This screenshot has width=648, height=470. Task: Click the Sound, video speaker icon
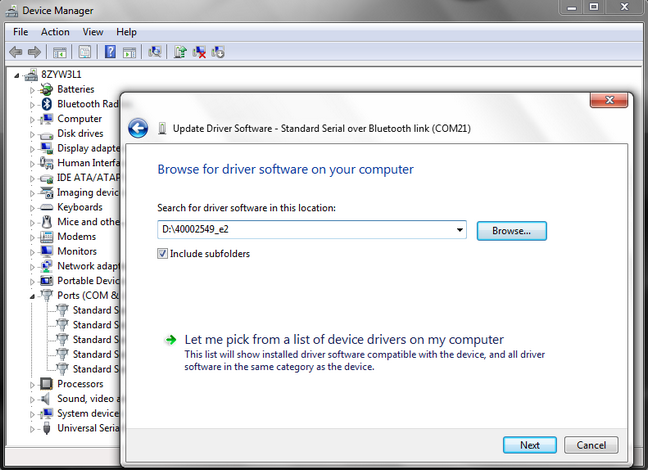pyautogui.click(x=45, y=399)
